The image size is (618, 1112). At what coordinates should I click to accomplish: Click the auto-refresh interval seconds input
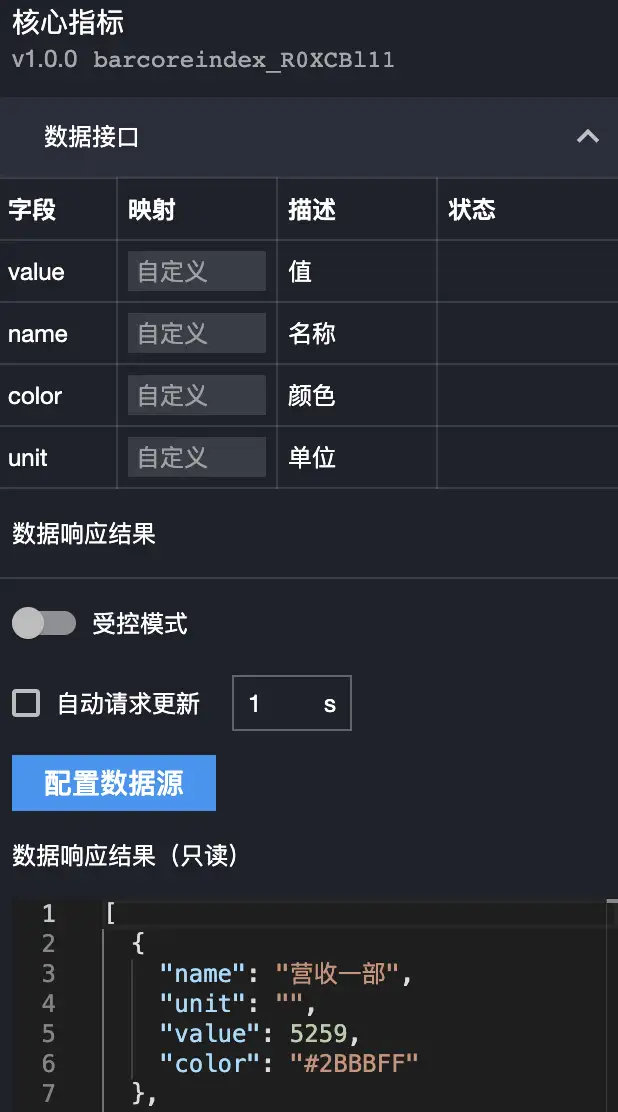pos(278,704)
